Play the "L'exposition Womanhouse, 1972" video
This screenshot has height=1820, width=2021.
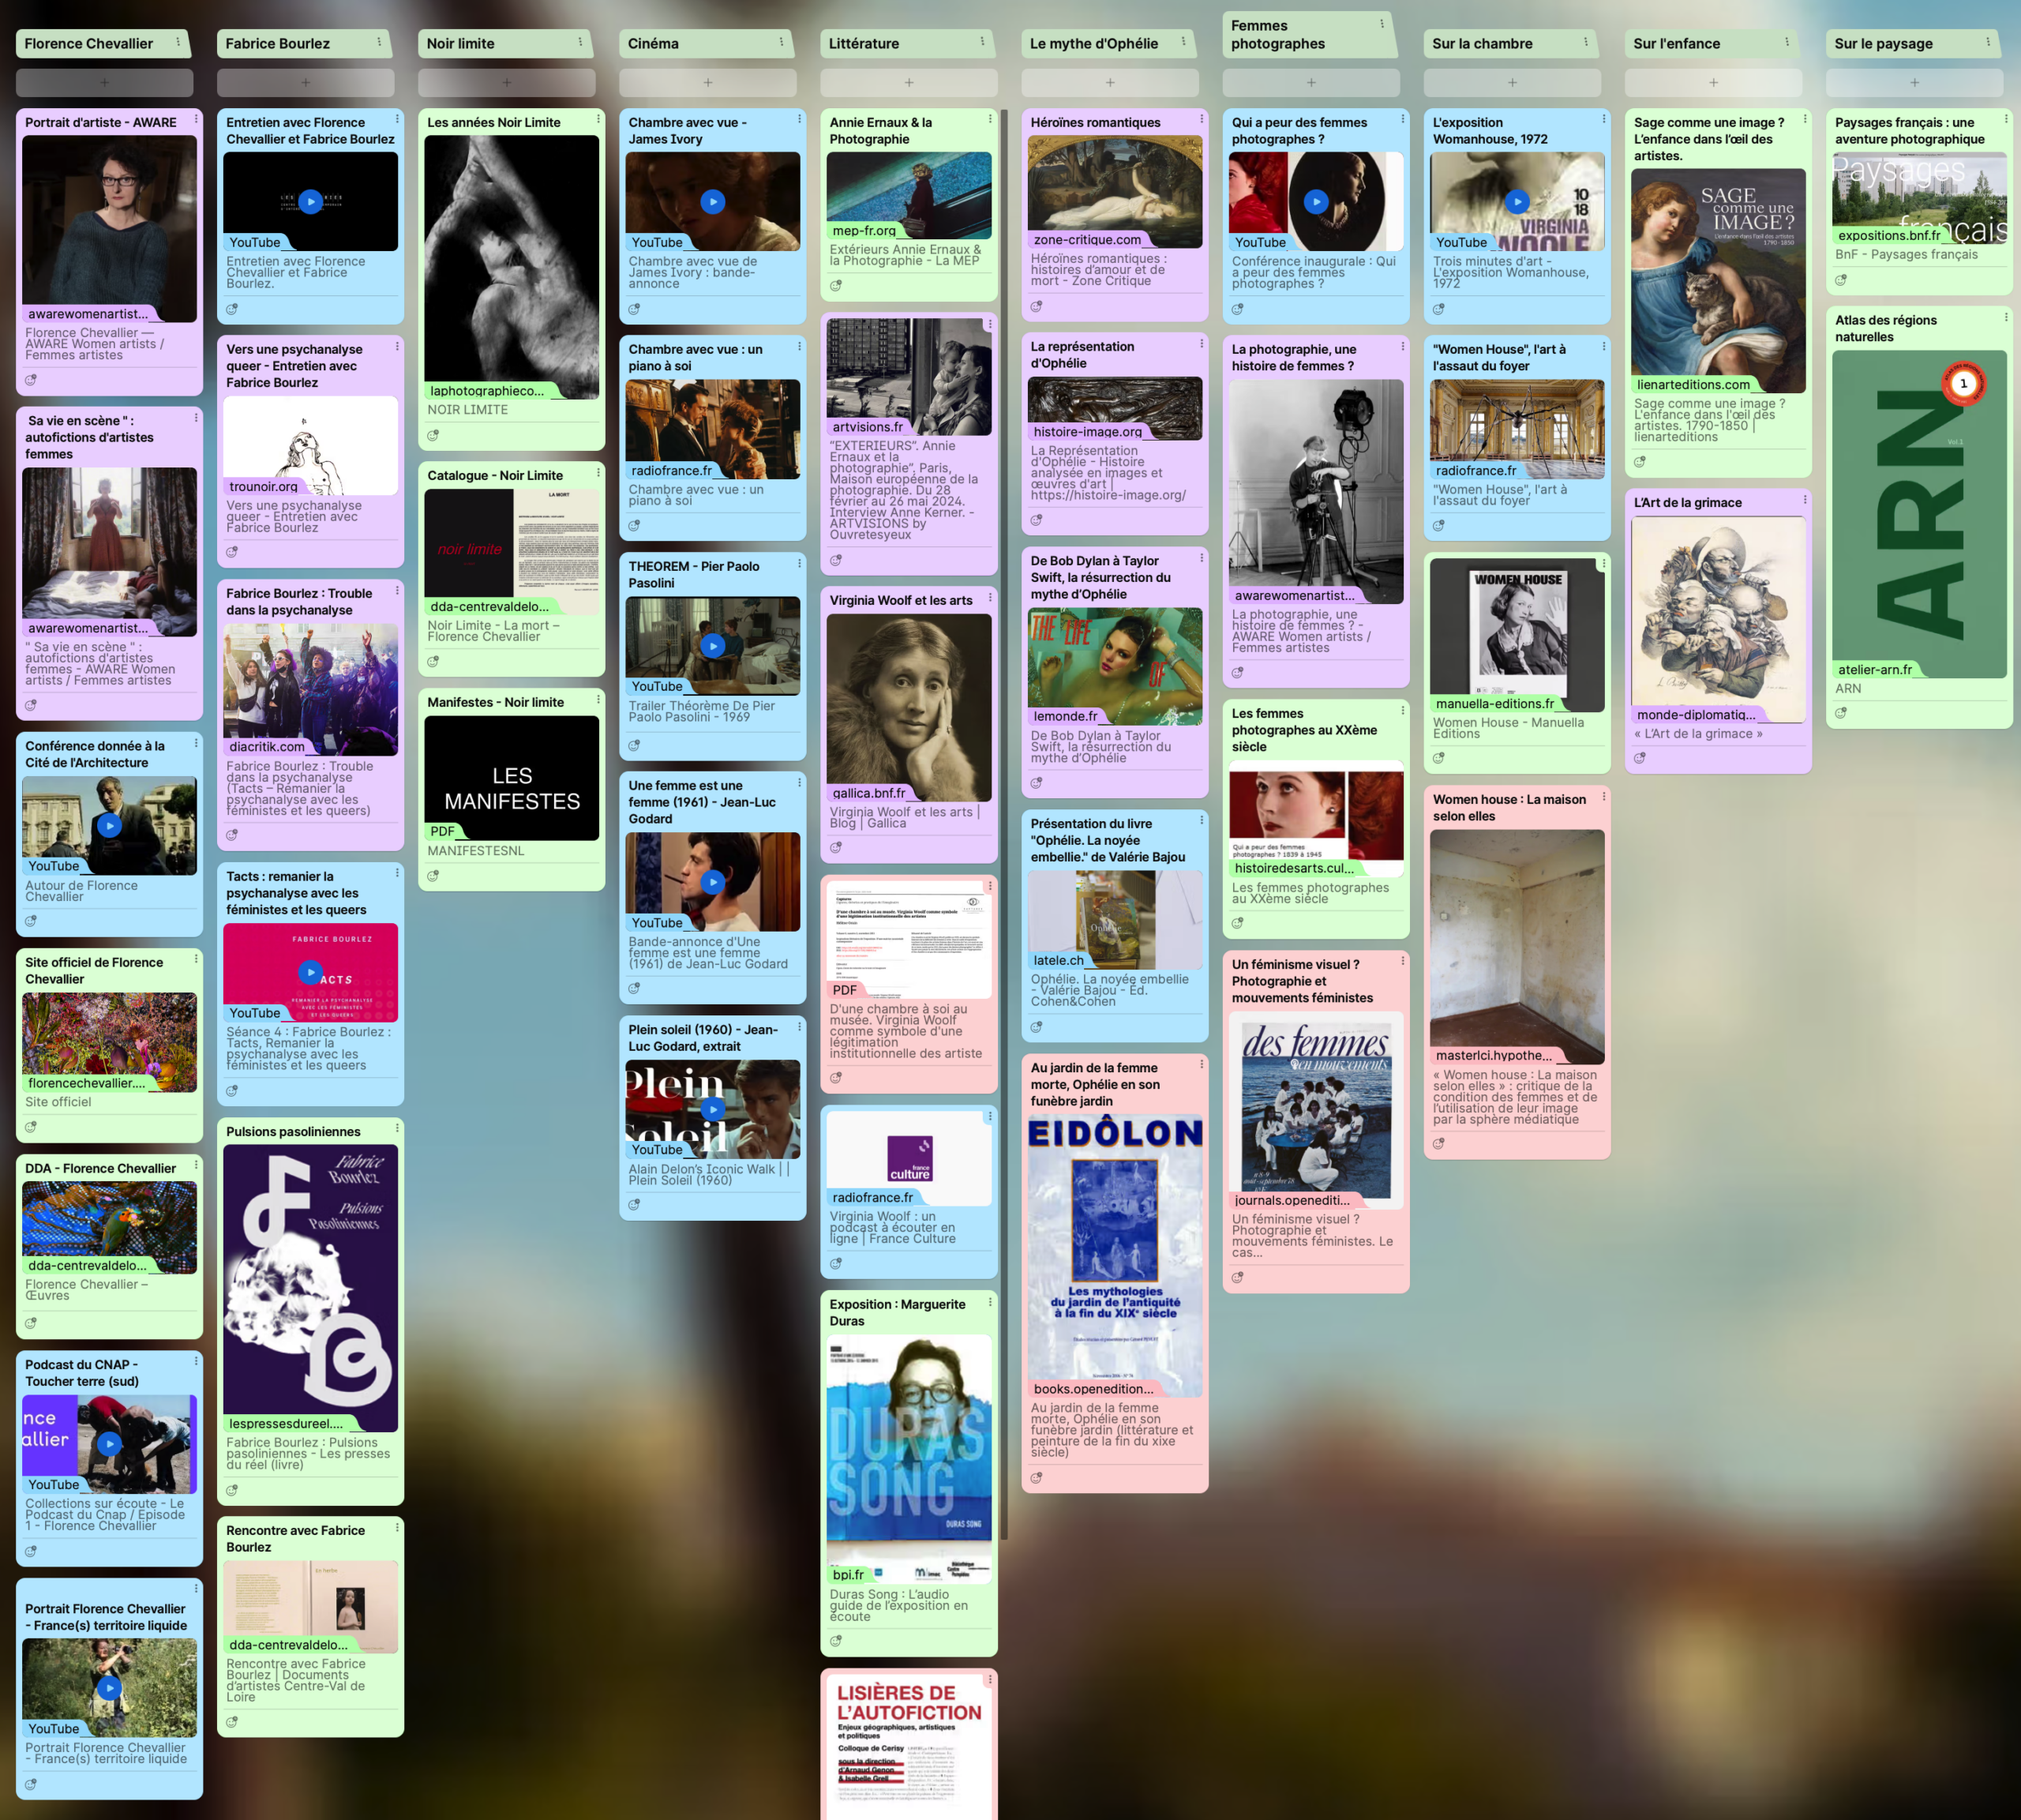[1518, 201]
